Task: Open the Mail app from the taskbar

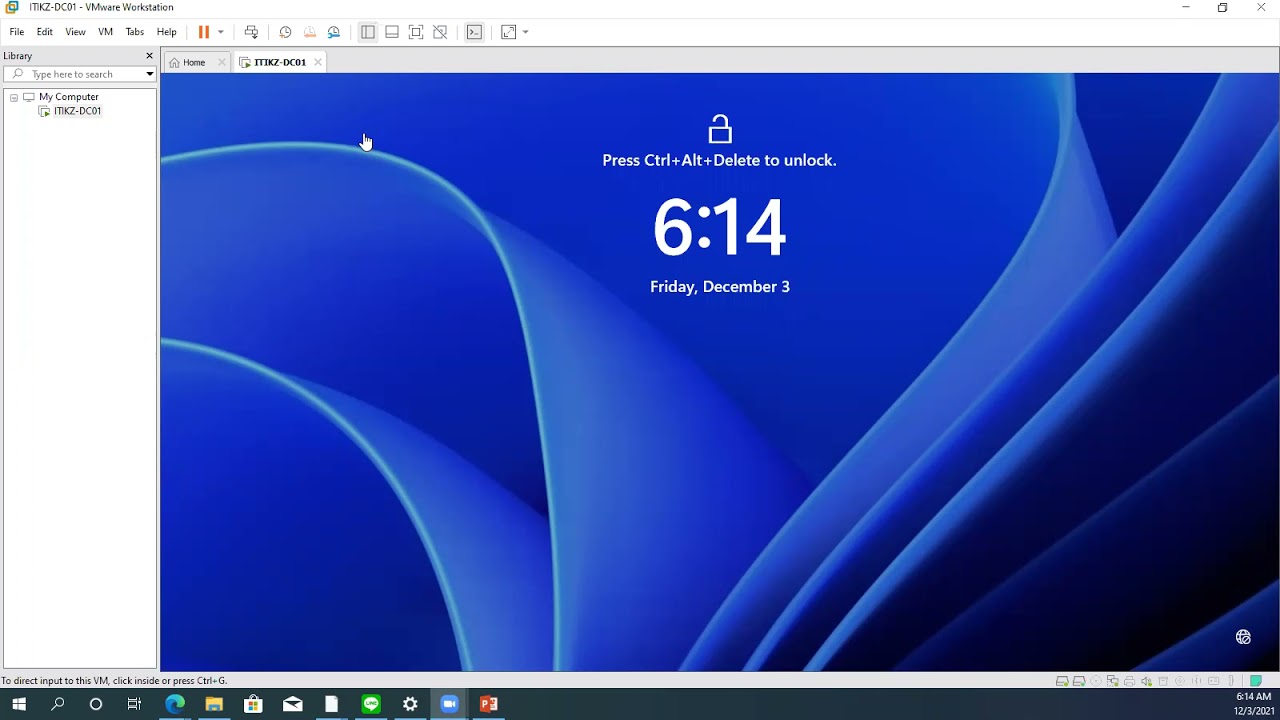Action: (292, 704)
